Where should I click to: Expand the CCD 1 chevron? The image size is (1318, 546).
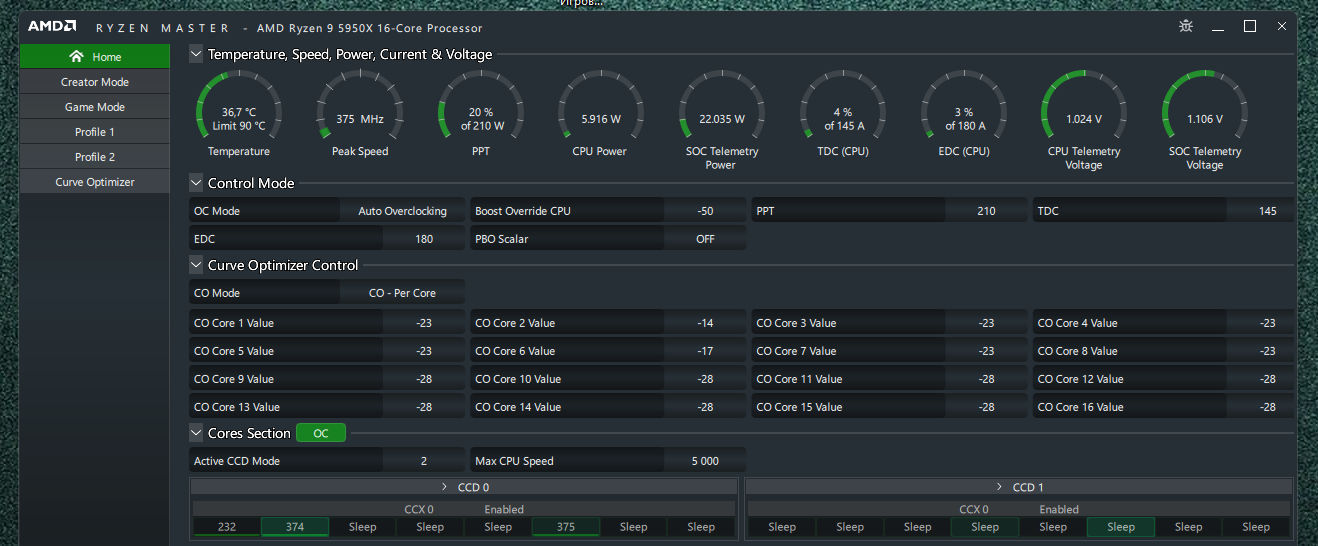click(999, 487)
